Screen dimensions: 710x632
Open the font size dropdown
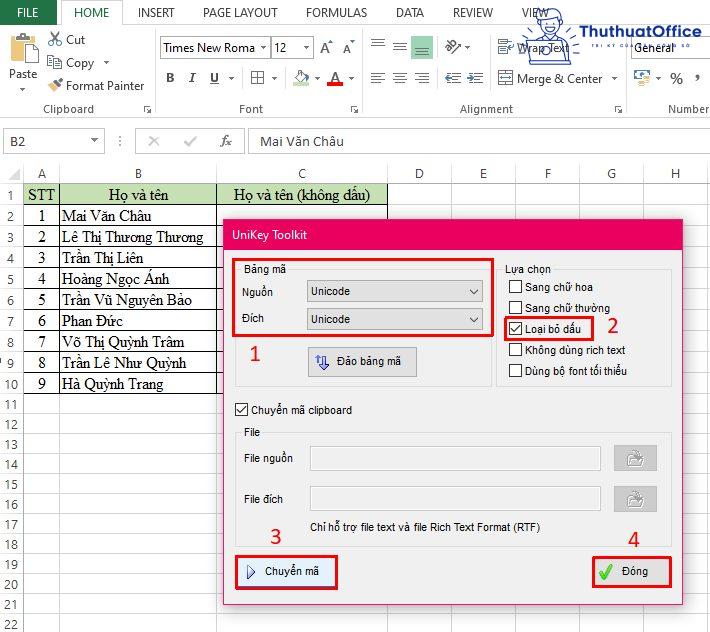pyautogui.click(x=307, y=48)
